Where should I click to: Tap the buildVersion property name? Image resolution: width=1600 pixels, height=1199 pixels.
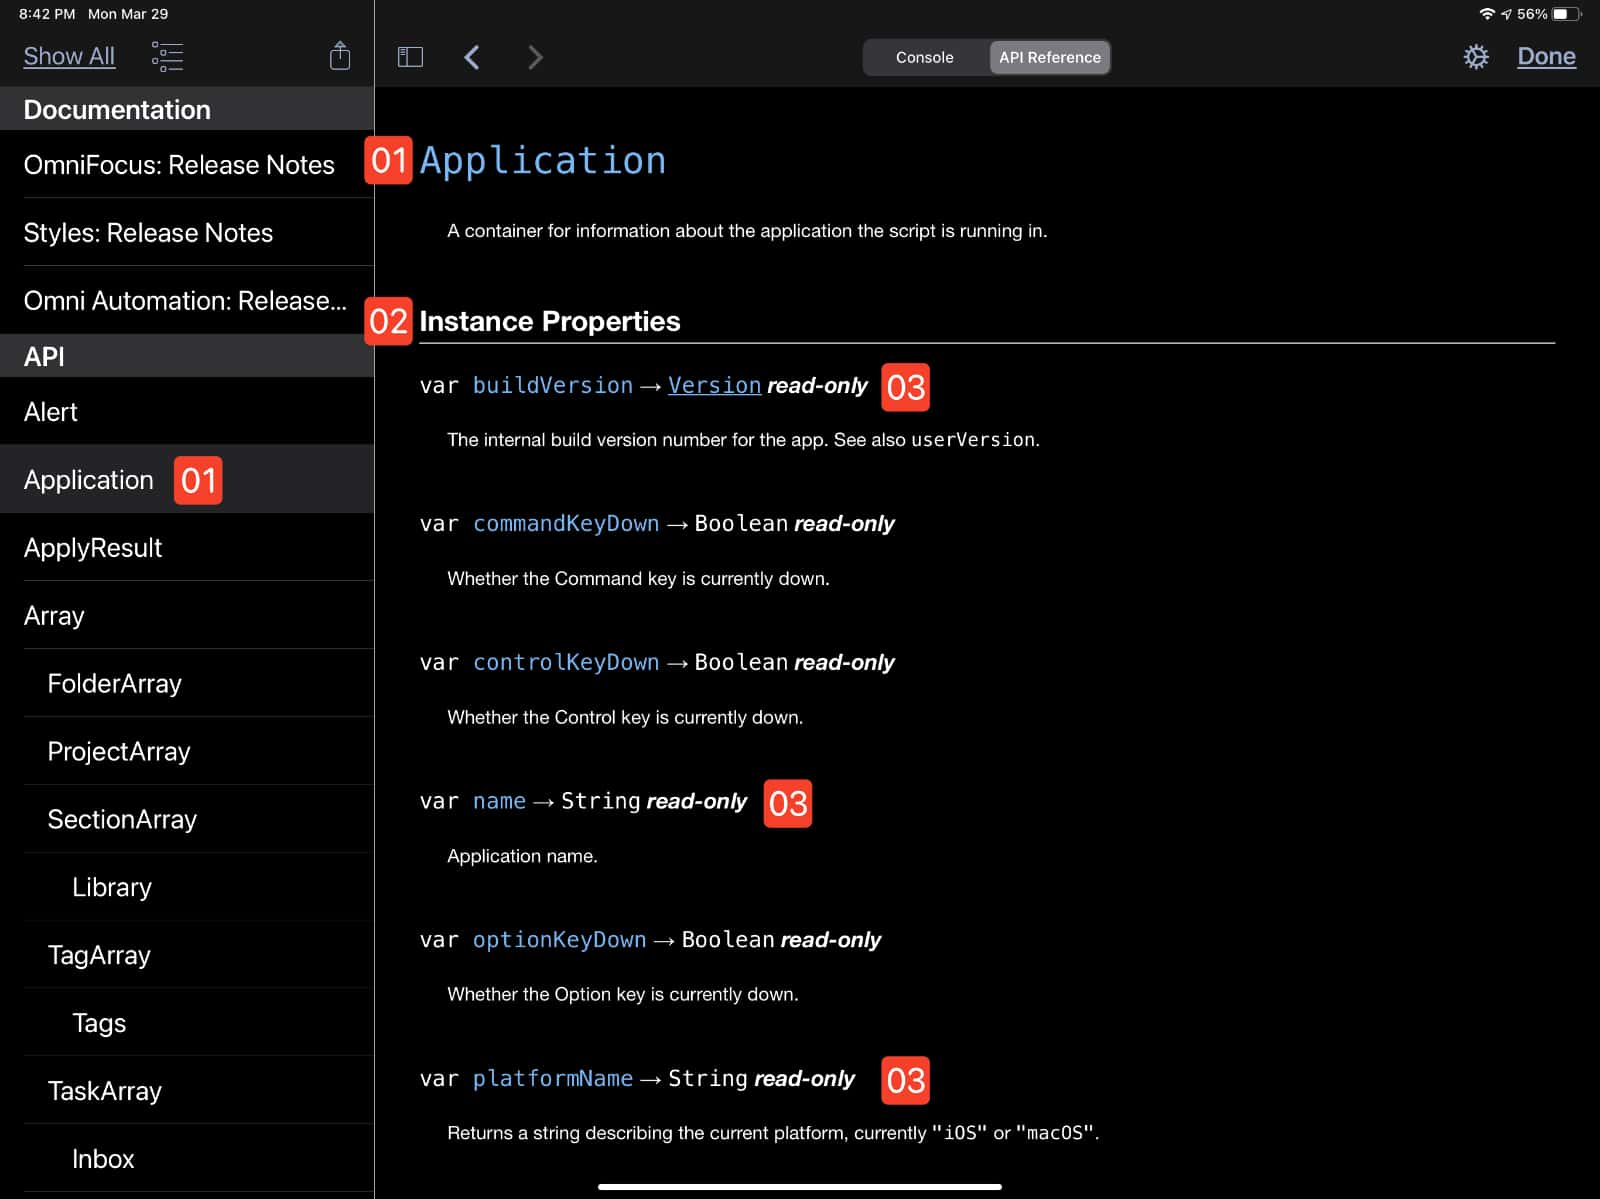click(x=552, y=385)
